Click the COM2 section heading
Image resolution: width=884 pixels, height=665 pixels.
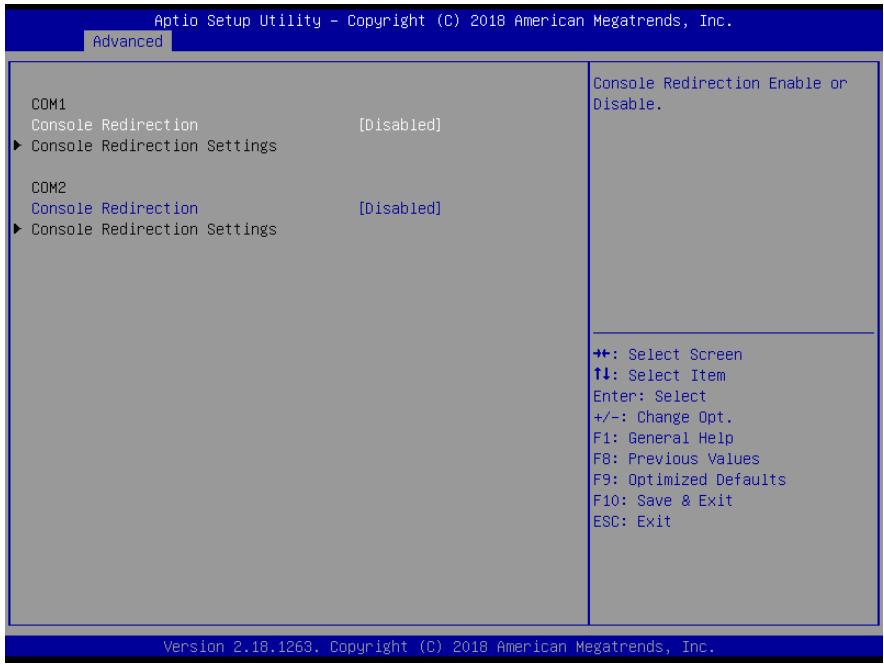(48, 187)
